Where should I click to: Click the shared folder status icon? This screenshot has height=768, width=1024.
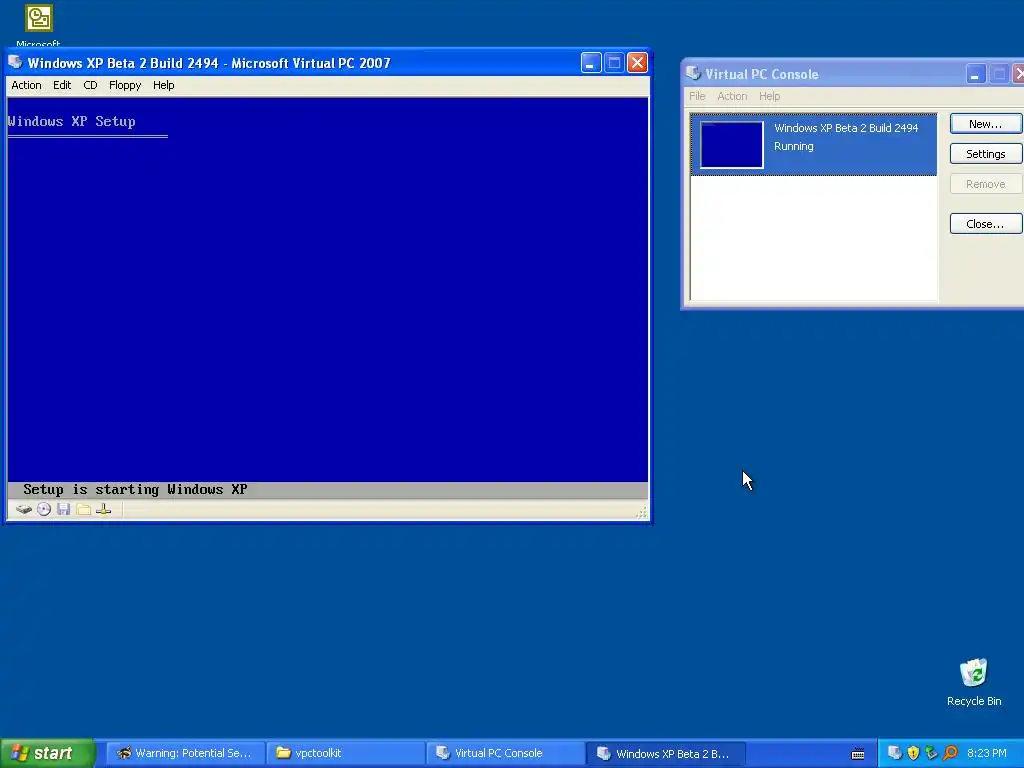84,509
